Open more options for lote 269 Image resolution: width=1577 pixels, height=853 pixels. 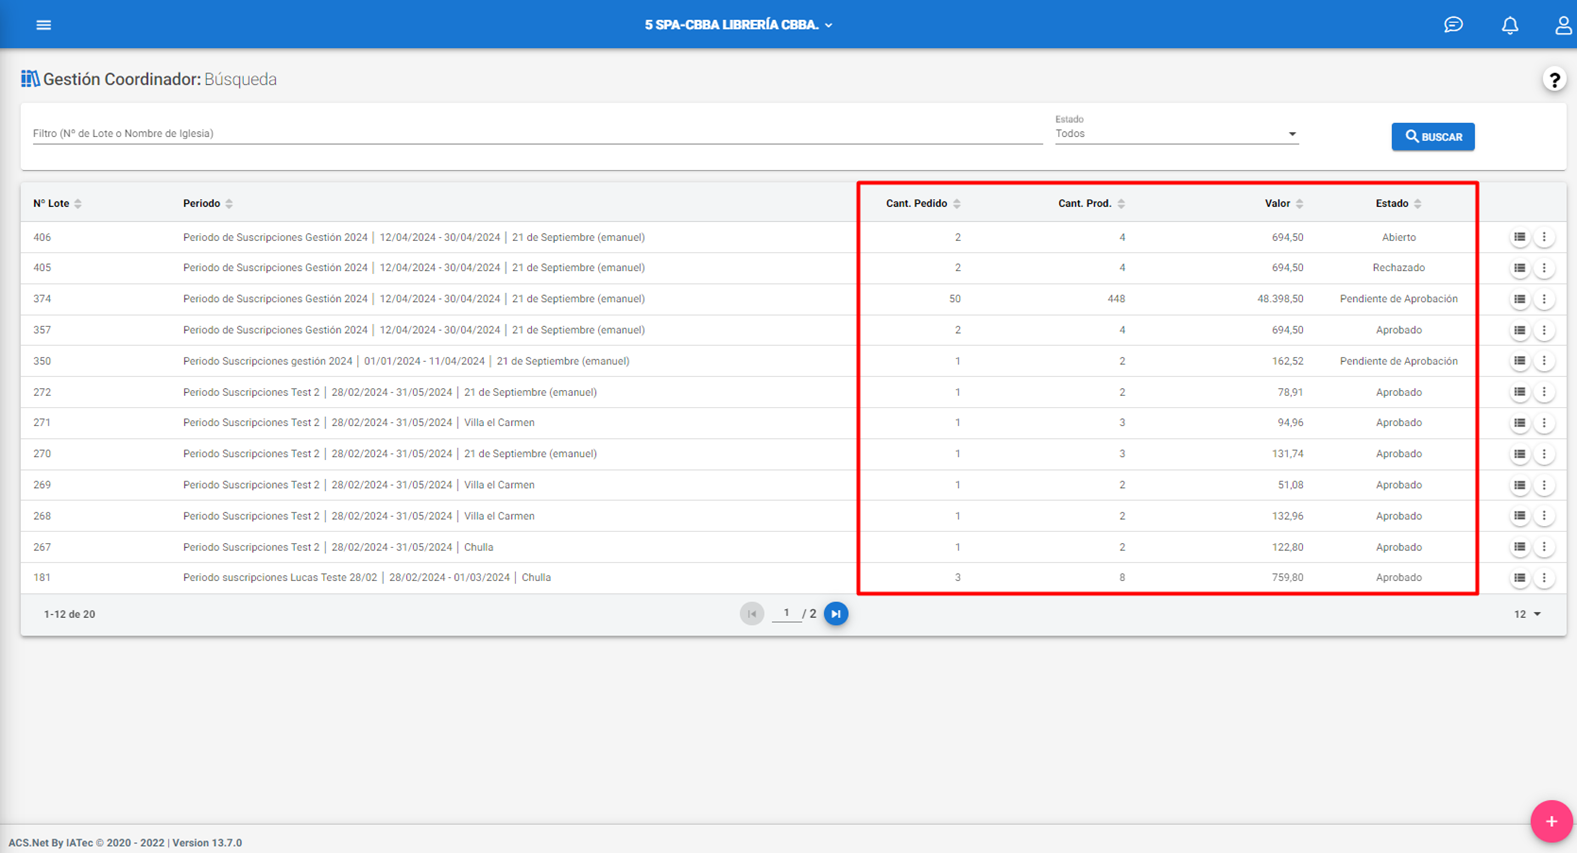point(1544,485)
